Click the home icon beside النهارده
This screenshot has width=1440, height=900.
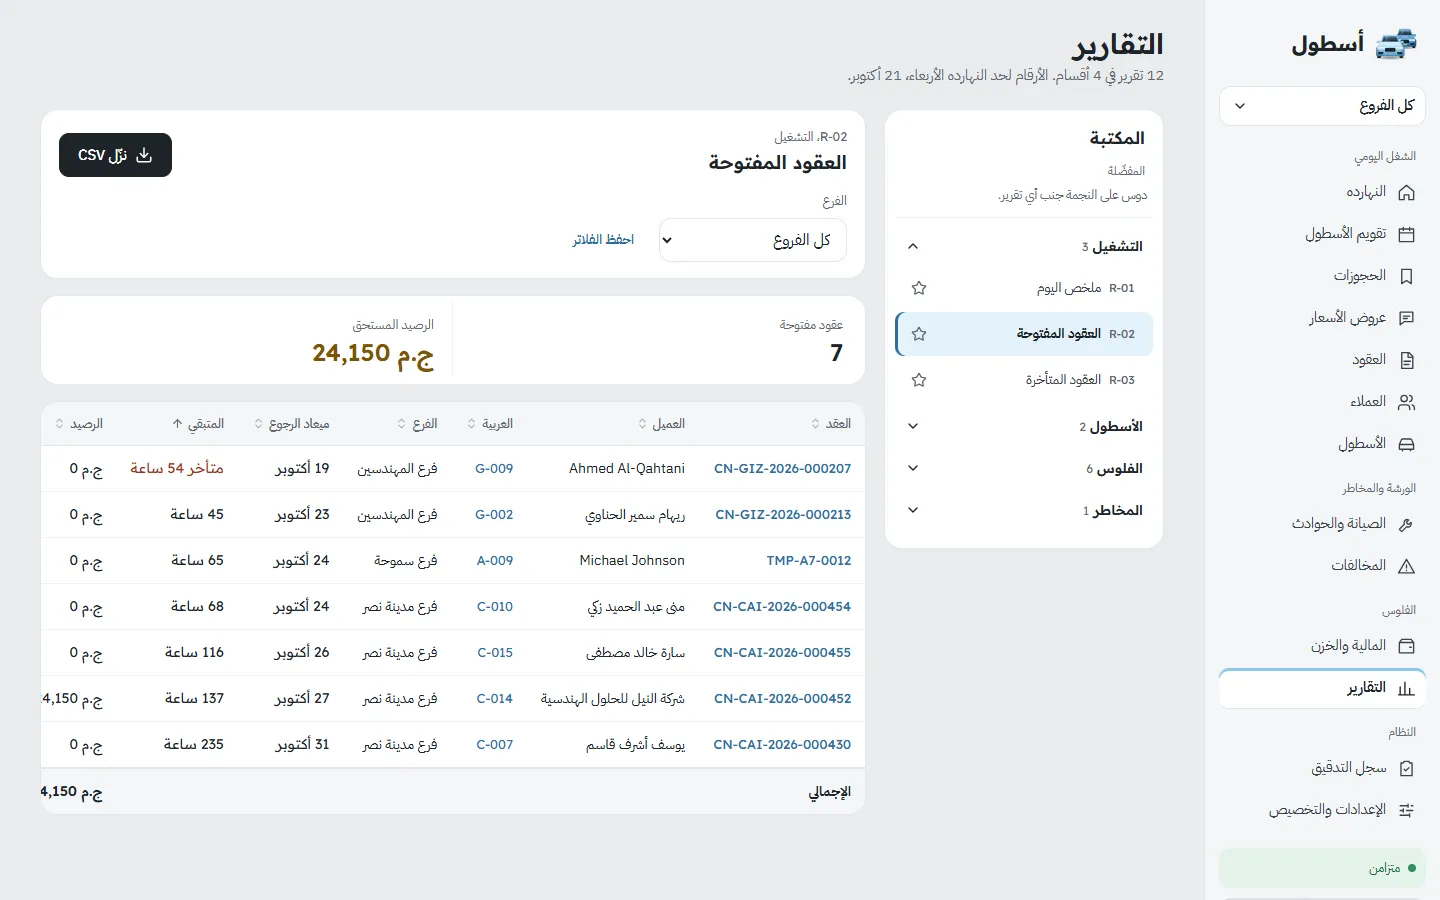(x=1406, y=192)
